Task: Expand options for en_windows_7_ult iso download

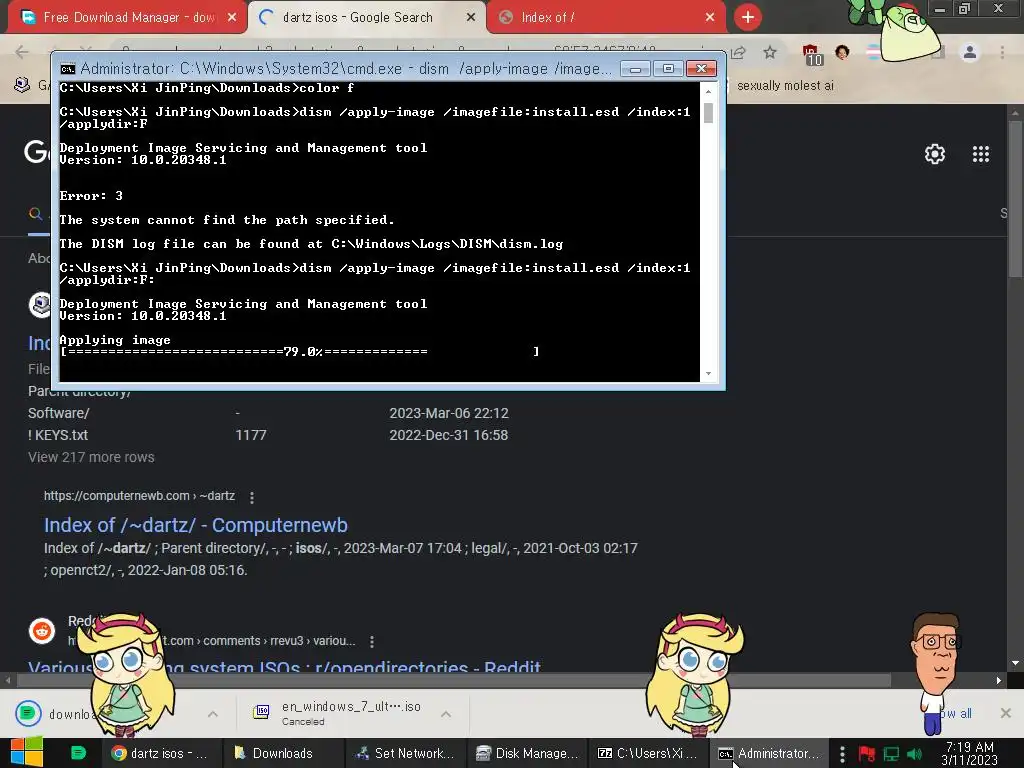Action: tap(445, 714)
